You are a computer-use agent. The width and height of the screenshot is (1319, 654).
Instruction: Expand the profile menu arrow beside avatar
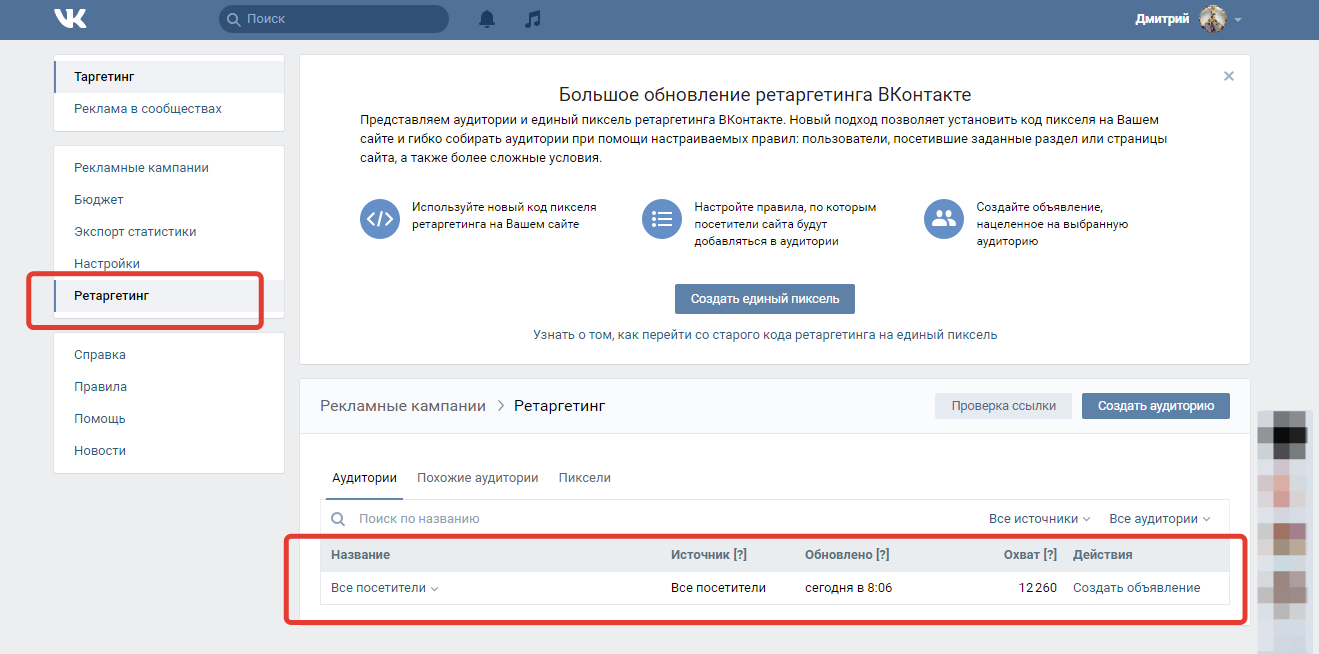[x=1238, y=20]
